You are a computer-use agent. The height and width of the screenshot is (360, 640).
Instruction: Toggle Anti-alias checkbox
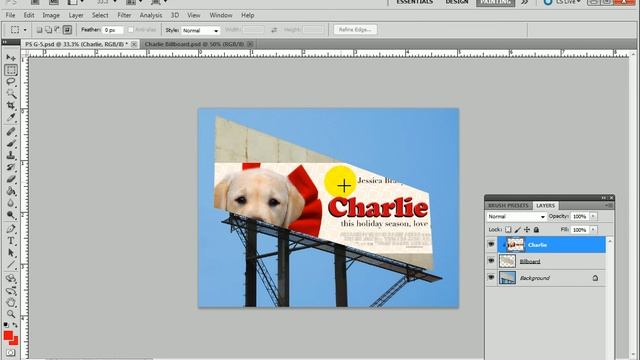point(131,30)
